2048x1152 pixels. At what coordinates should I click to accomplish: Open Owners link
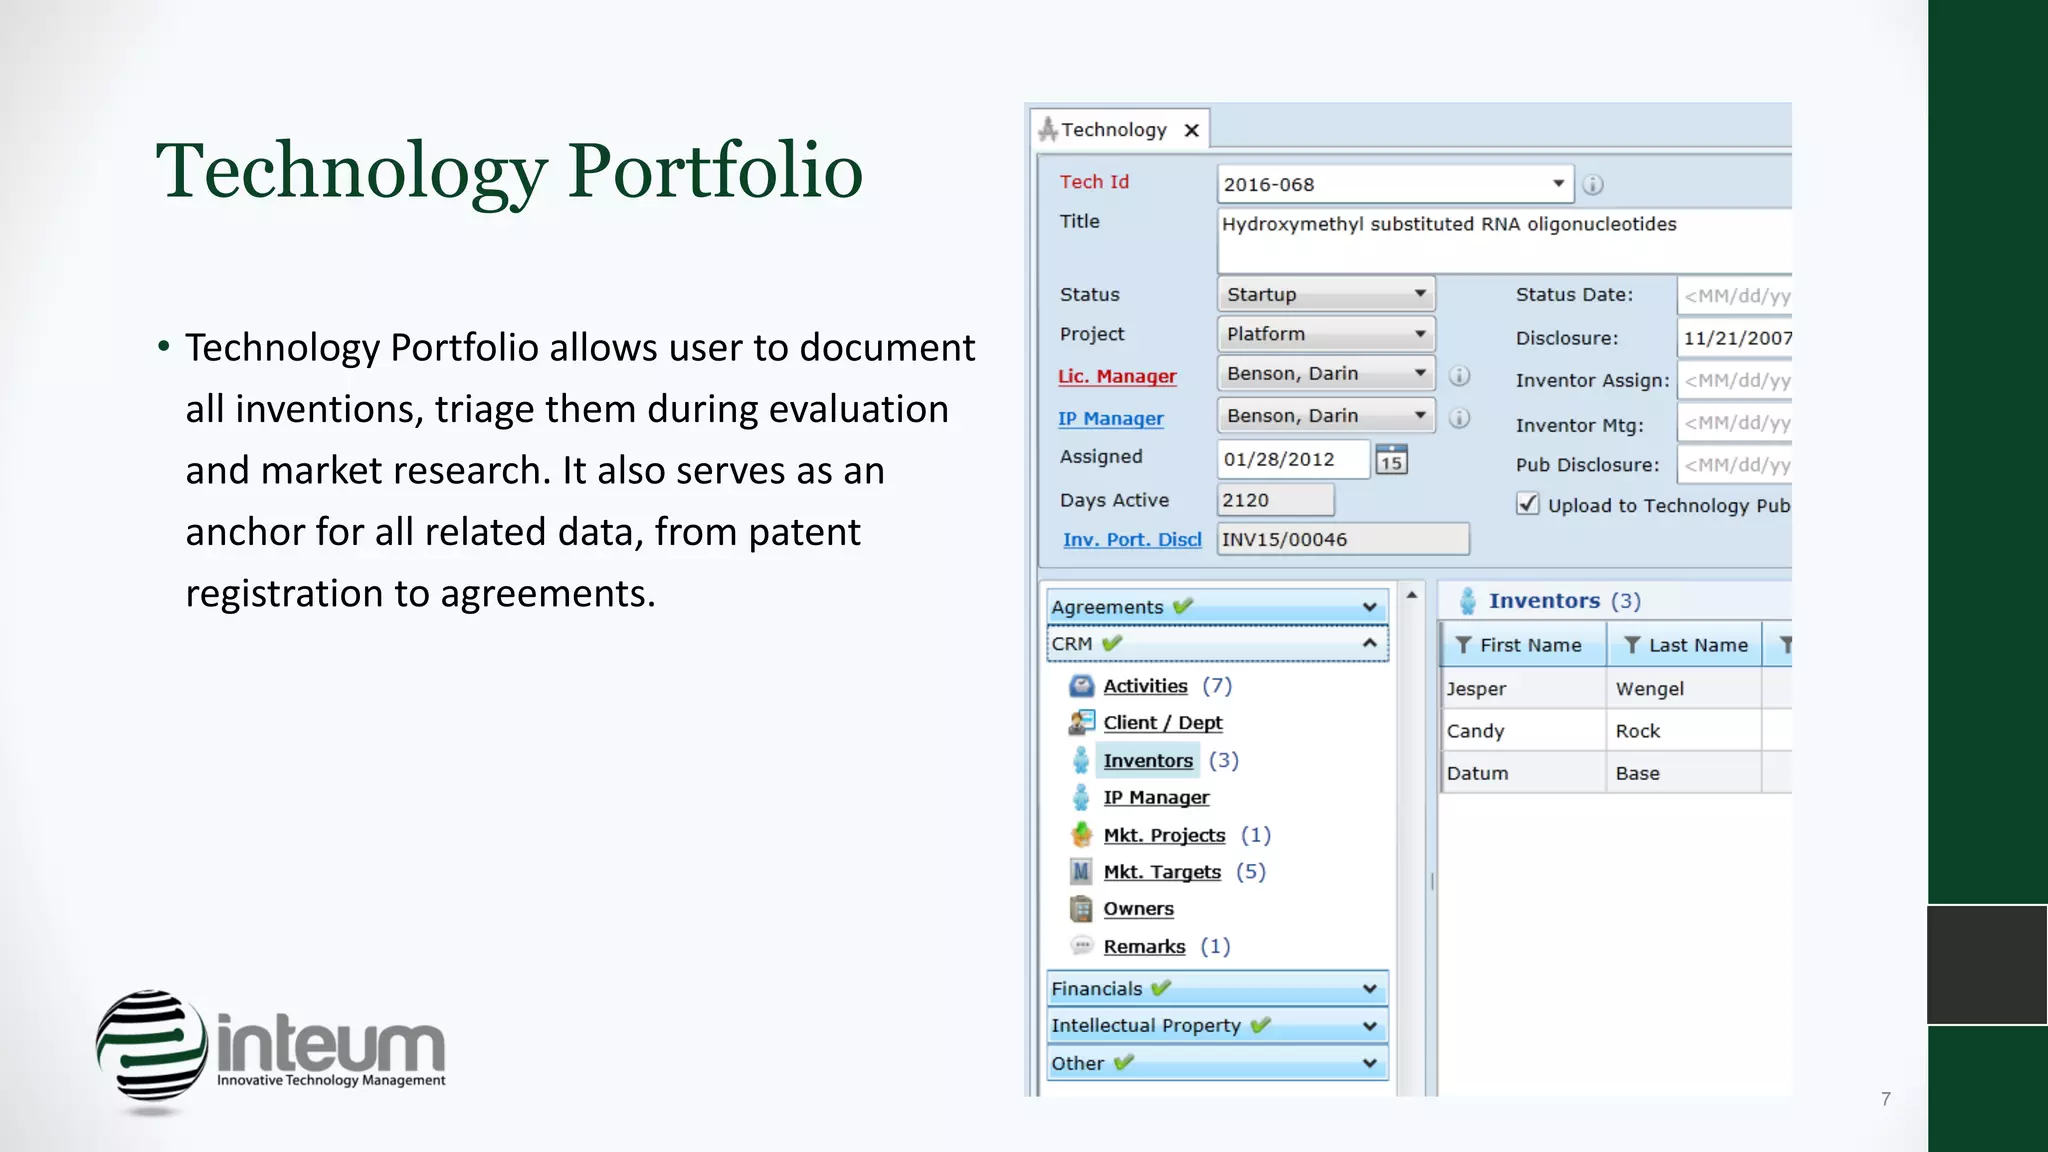click(1138, 909)
